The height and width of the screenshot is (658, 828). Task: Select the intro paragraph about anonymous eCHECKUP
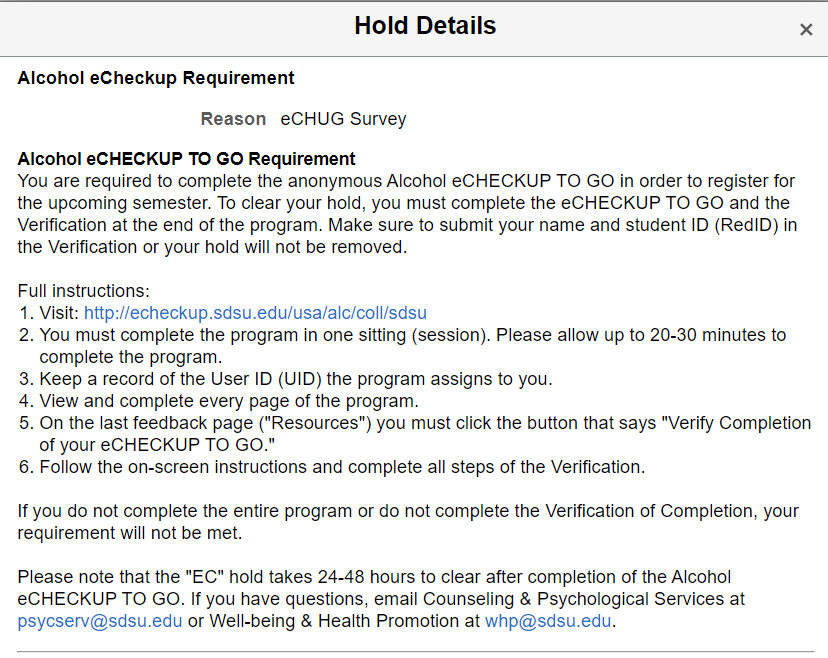coord(407,214)
